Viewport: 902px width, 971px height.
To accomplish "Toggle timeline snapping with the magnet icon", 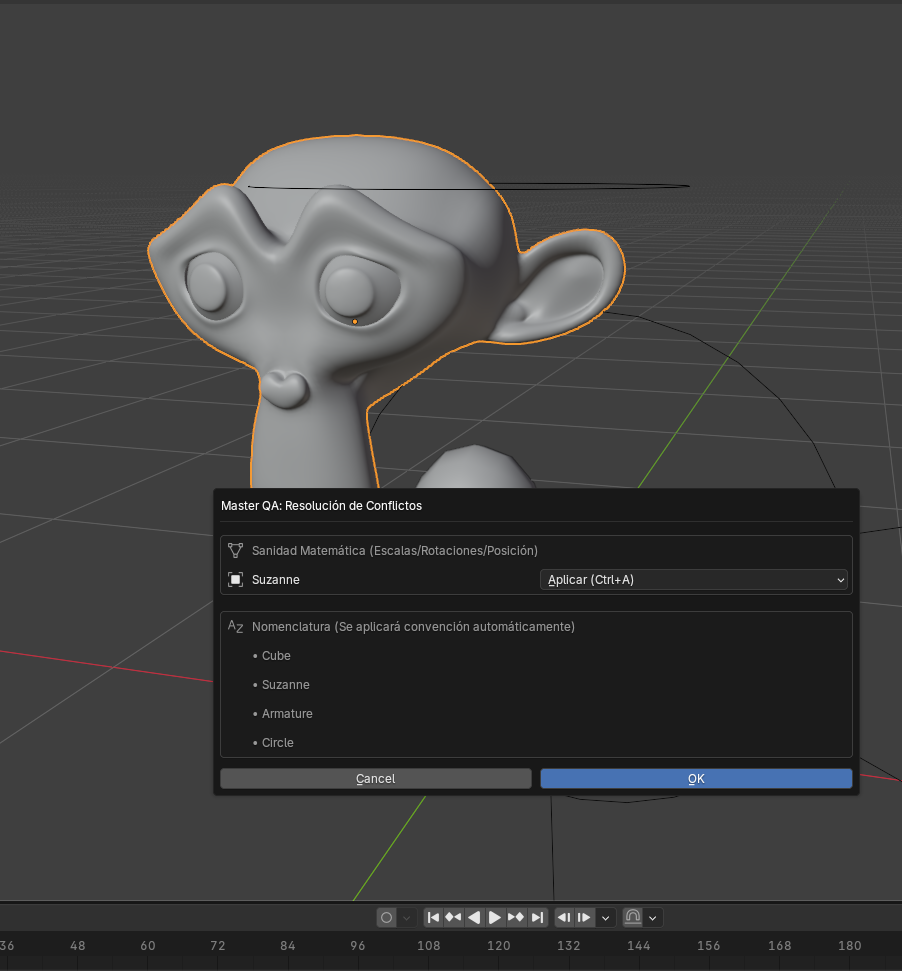I will point(633,917).
